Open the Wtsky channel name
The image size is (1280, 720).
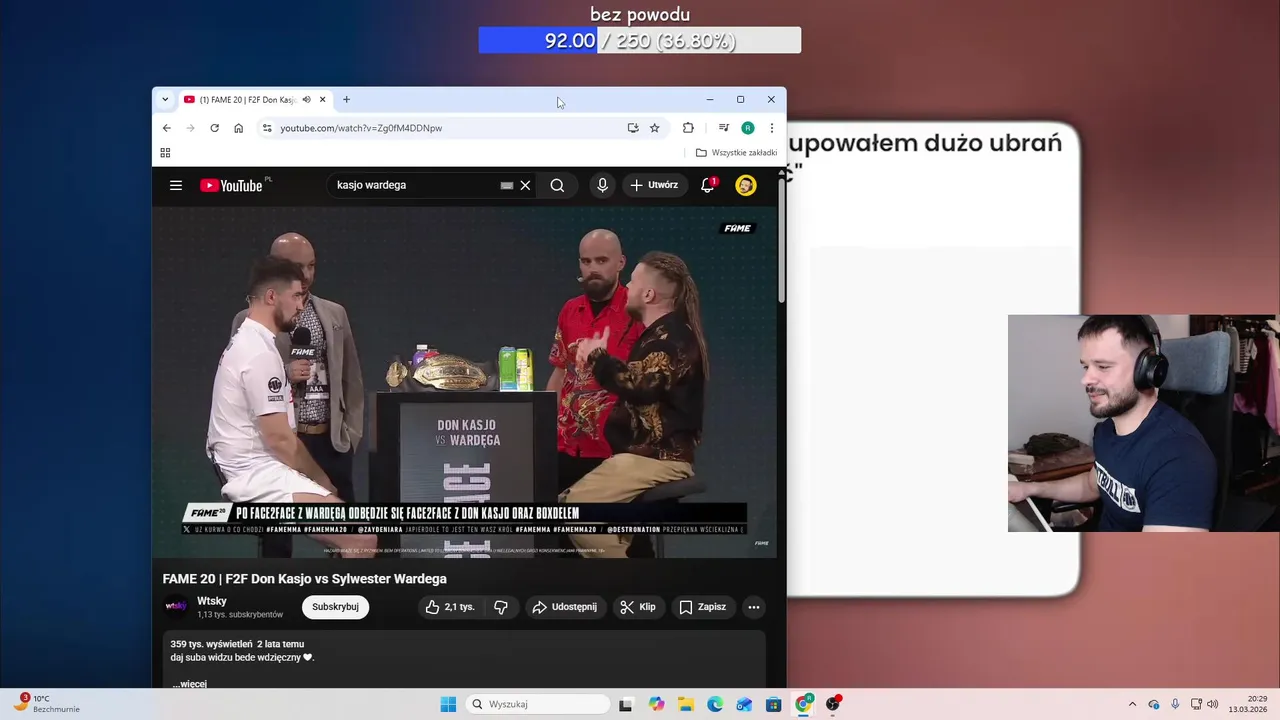(x=212, y=601)
